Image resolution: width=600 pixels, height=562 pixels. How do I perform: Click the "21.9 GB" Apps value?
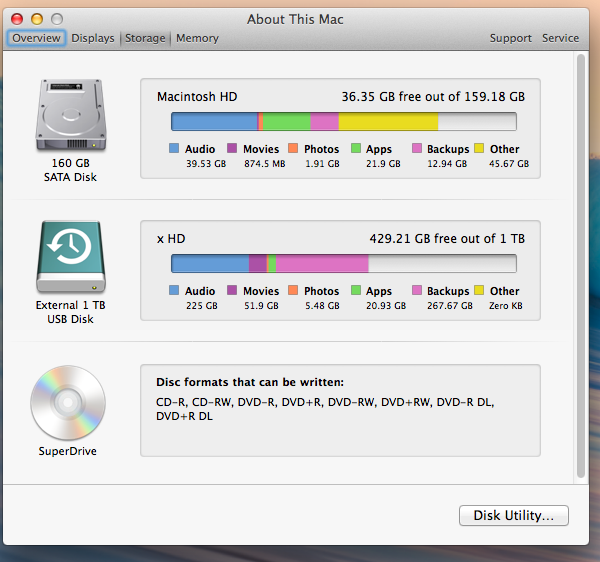[x=383, y=164]
